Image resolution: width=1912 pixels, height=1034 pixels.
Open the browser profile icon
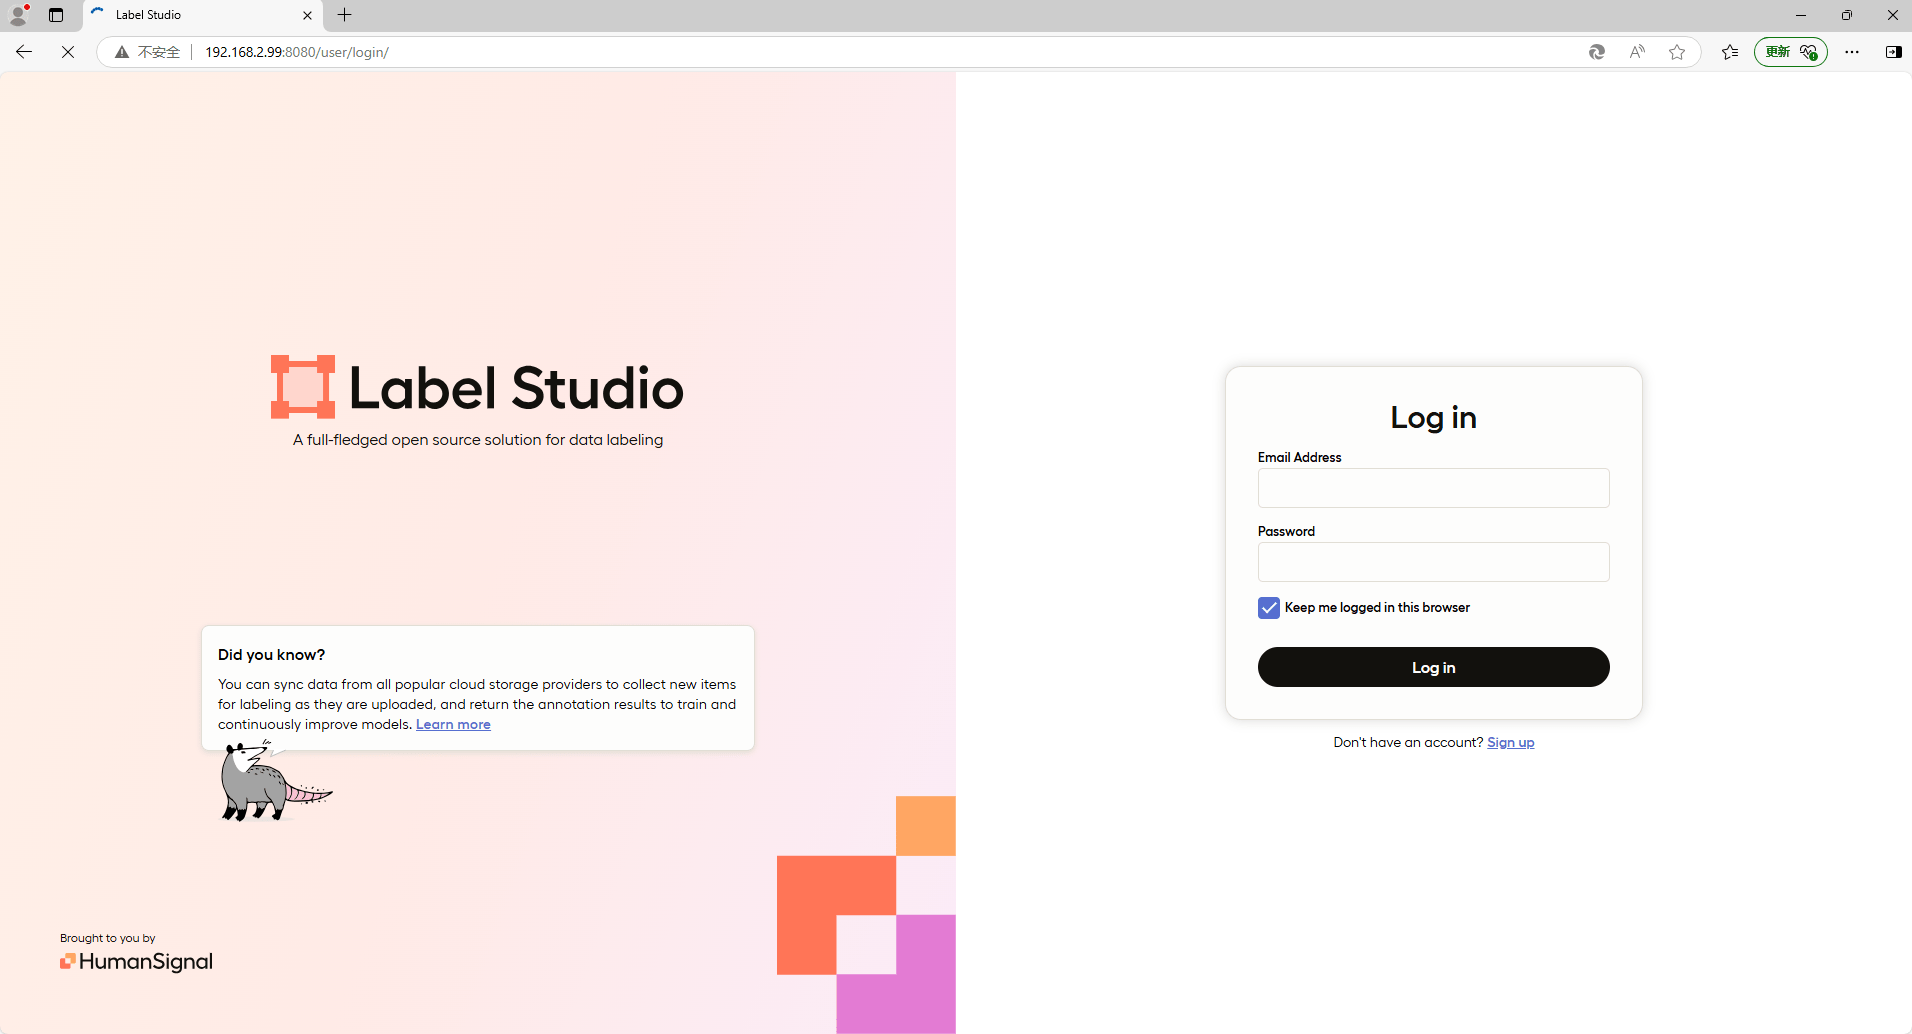[18, 15]
